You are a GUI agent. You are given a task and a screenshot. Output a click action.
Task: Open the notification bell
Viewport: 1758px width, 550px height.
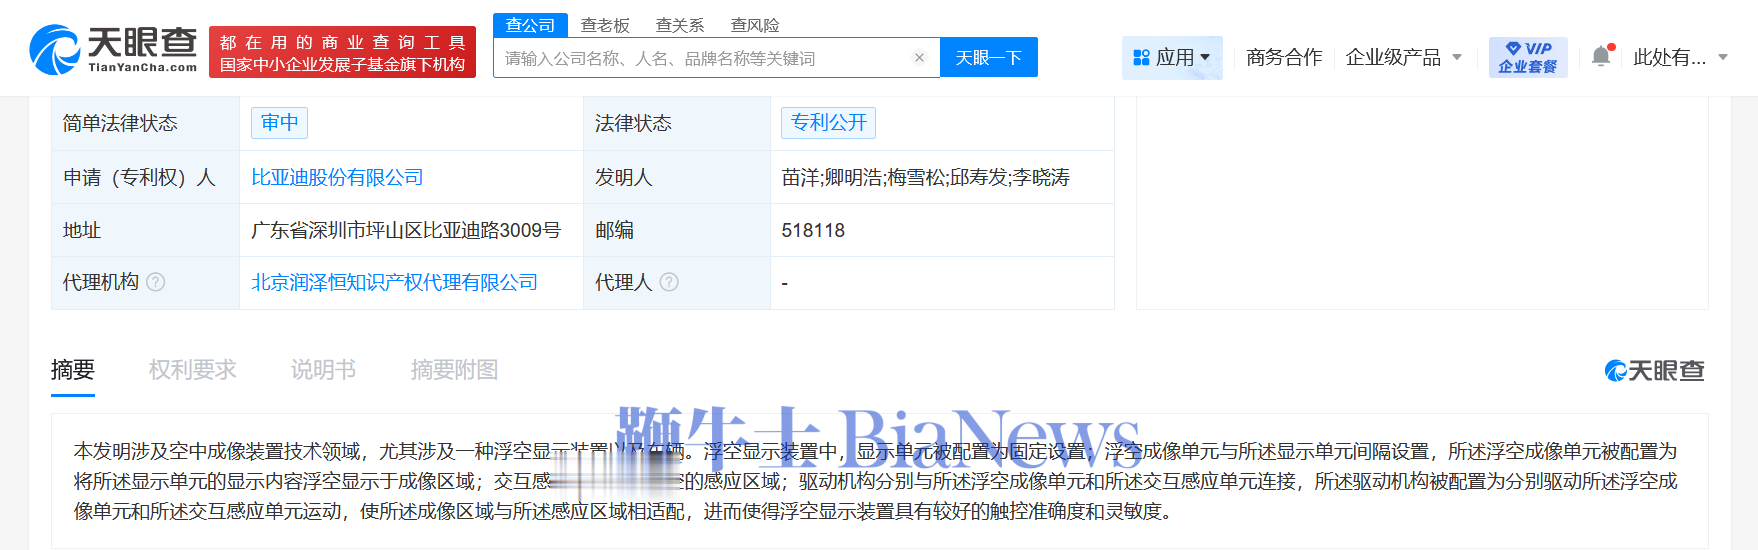coord(1602,56)
